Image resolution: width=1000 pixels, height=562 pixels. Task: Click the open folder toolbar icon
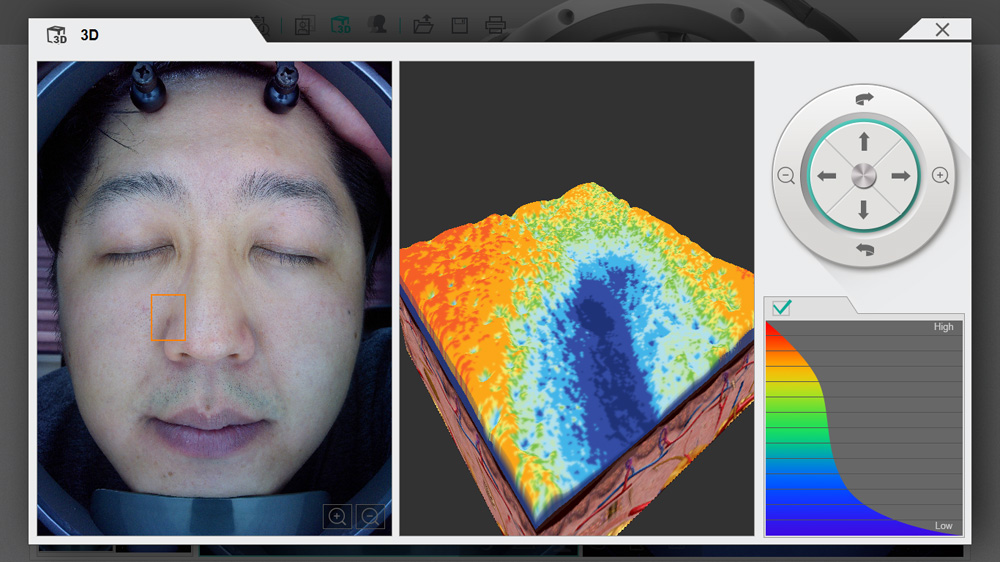click(423, 26)
